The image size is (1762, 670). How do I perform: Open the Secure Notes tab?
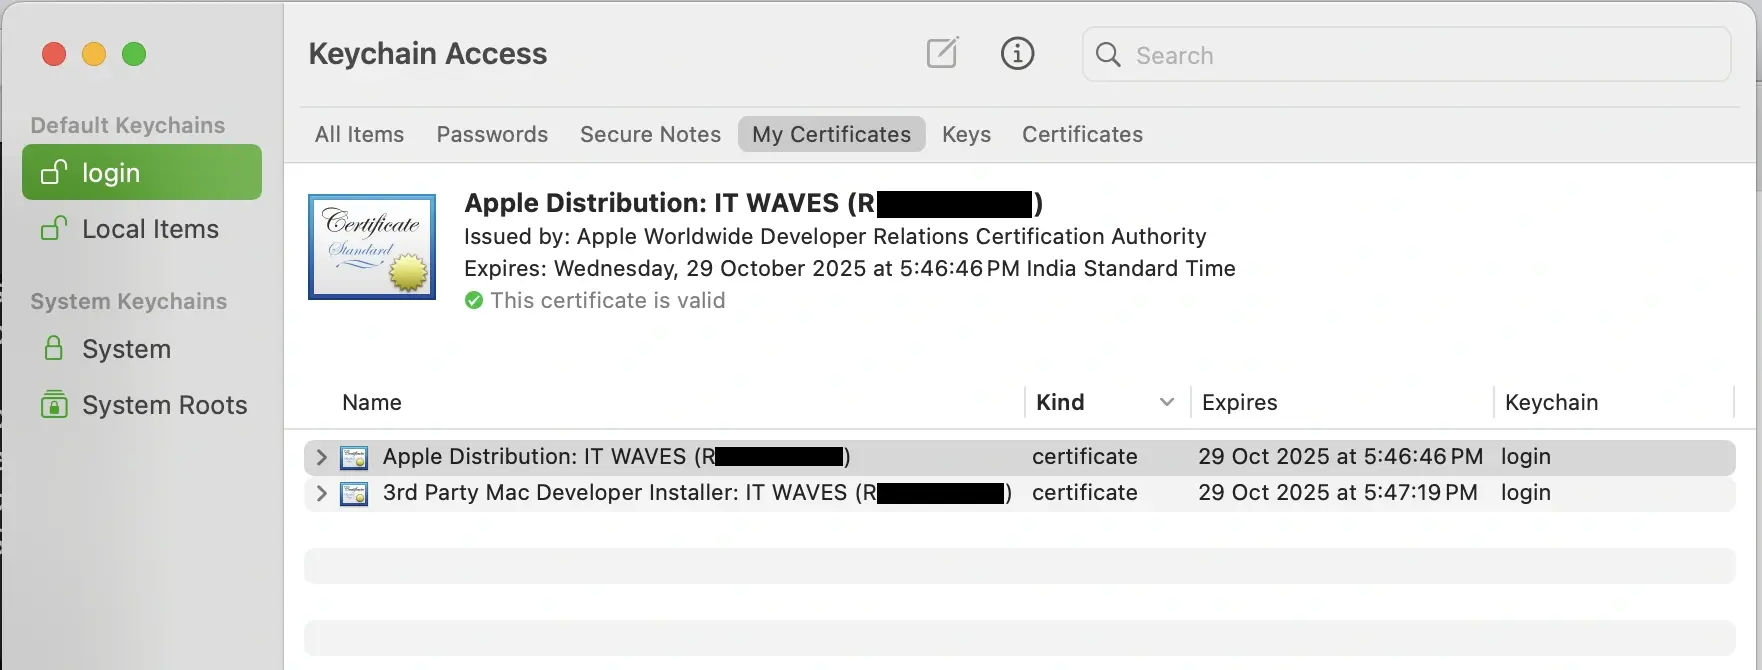[x=650, y=134]
